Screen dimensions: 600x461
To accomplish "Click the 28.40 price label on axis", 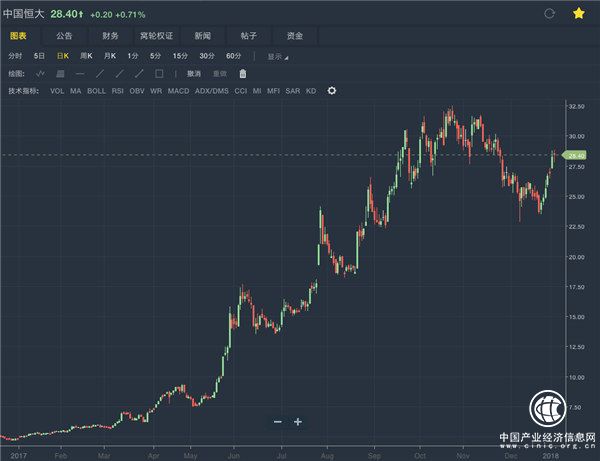I will pos(575,155).
